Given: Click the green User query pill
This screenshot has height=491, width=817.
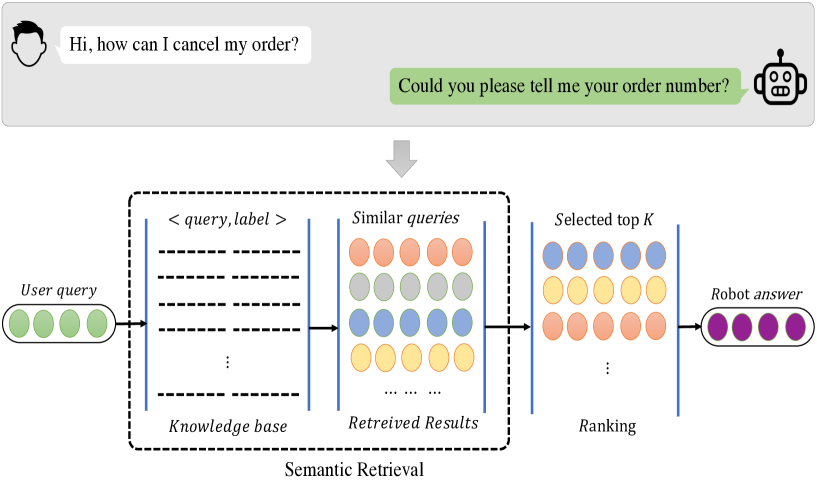Looking at the screenshot, I should (57, 325).
